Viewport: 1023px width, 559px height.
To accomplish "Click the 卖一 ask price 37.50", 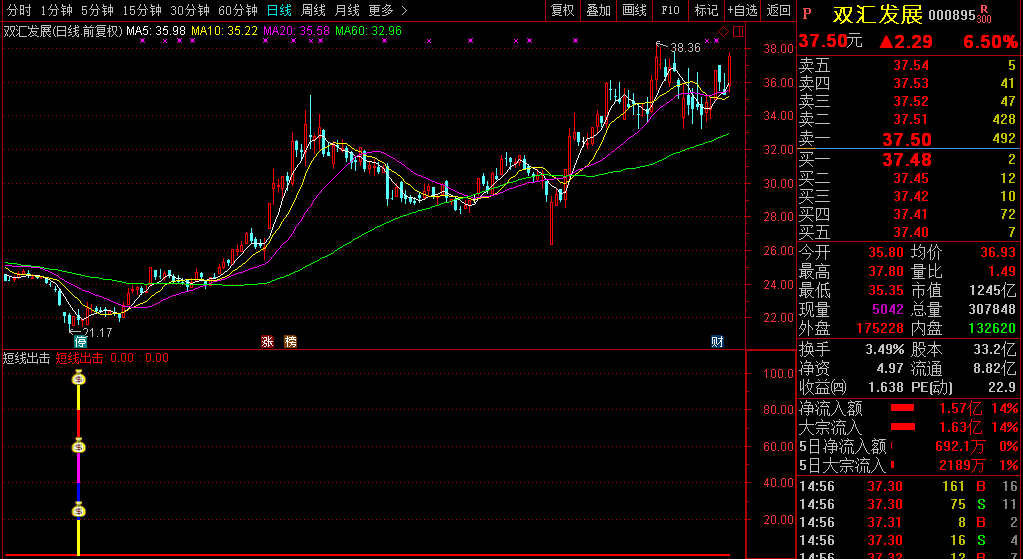I will tap(907, 140).
